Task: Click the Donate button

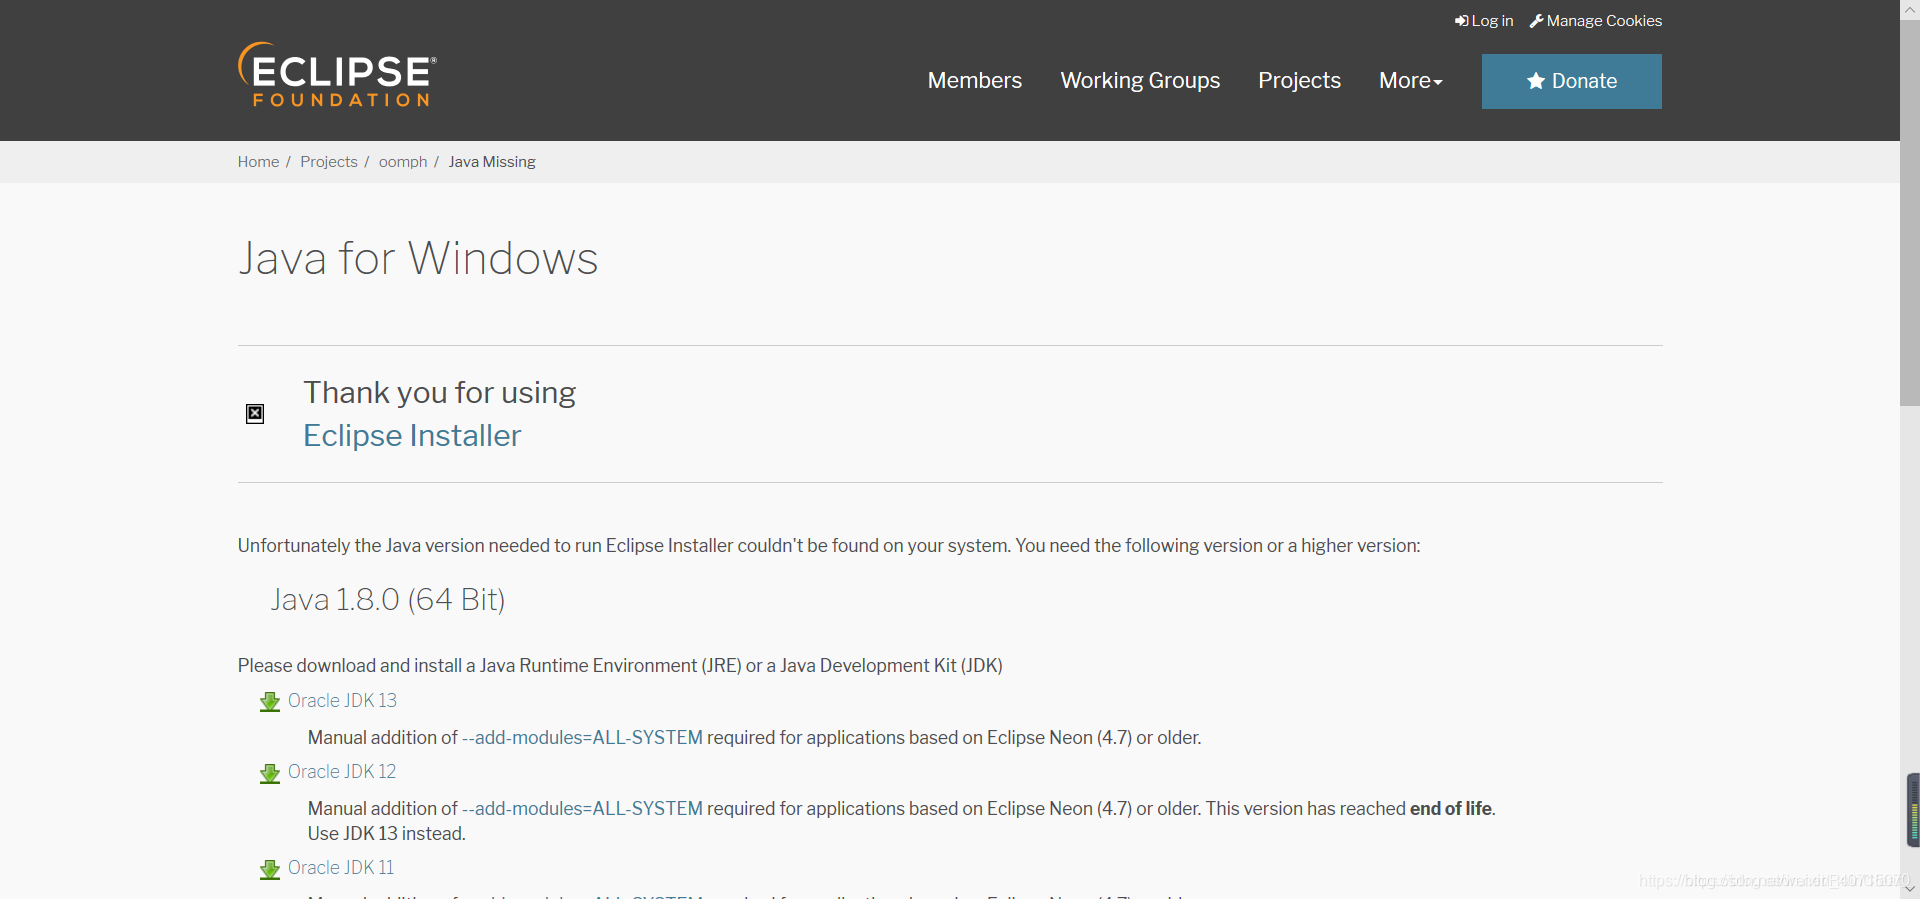Action: [x=1572, y=81]
